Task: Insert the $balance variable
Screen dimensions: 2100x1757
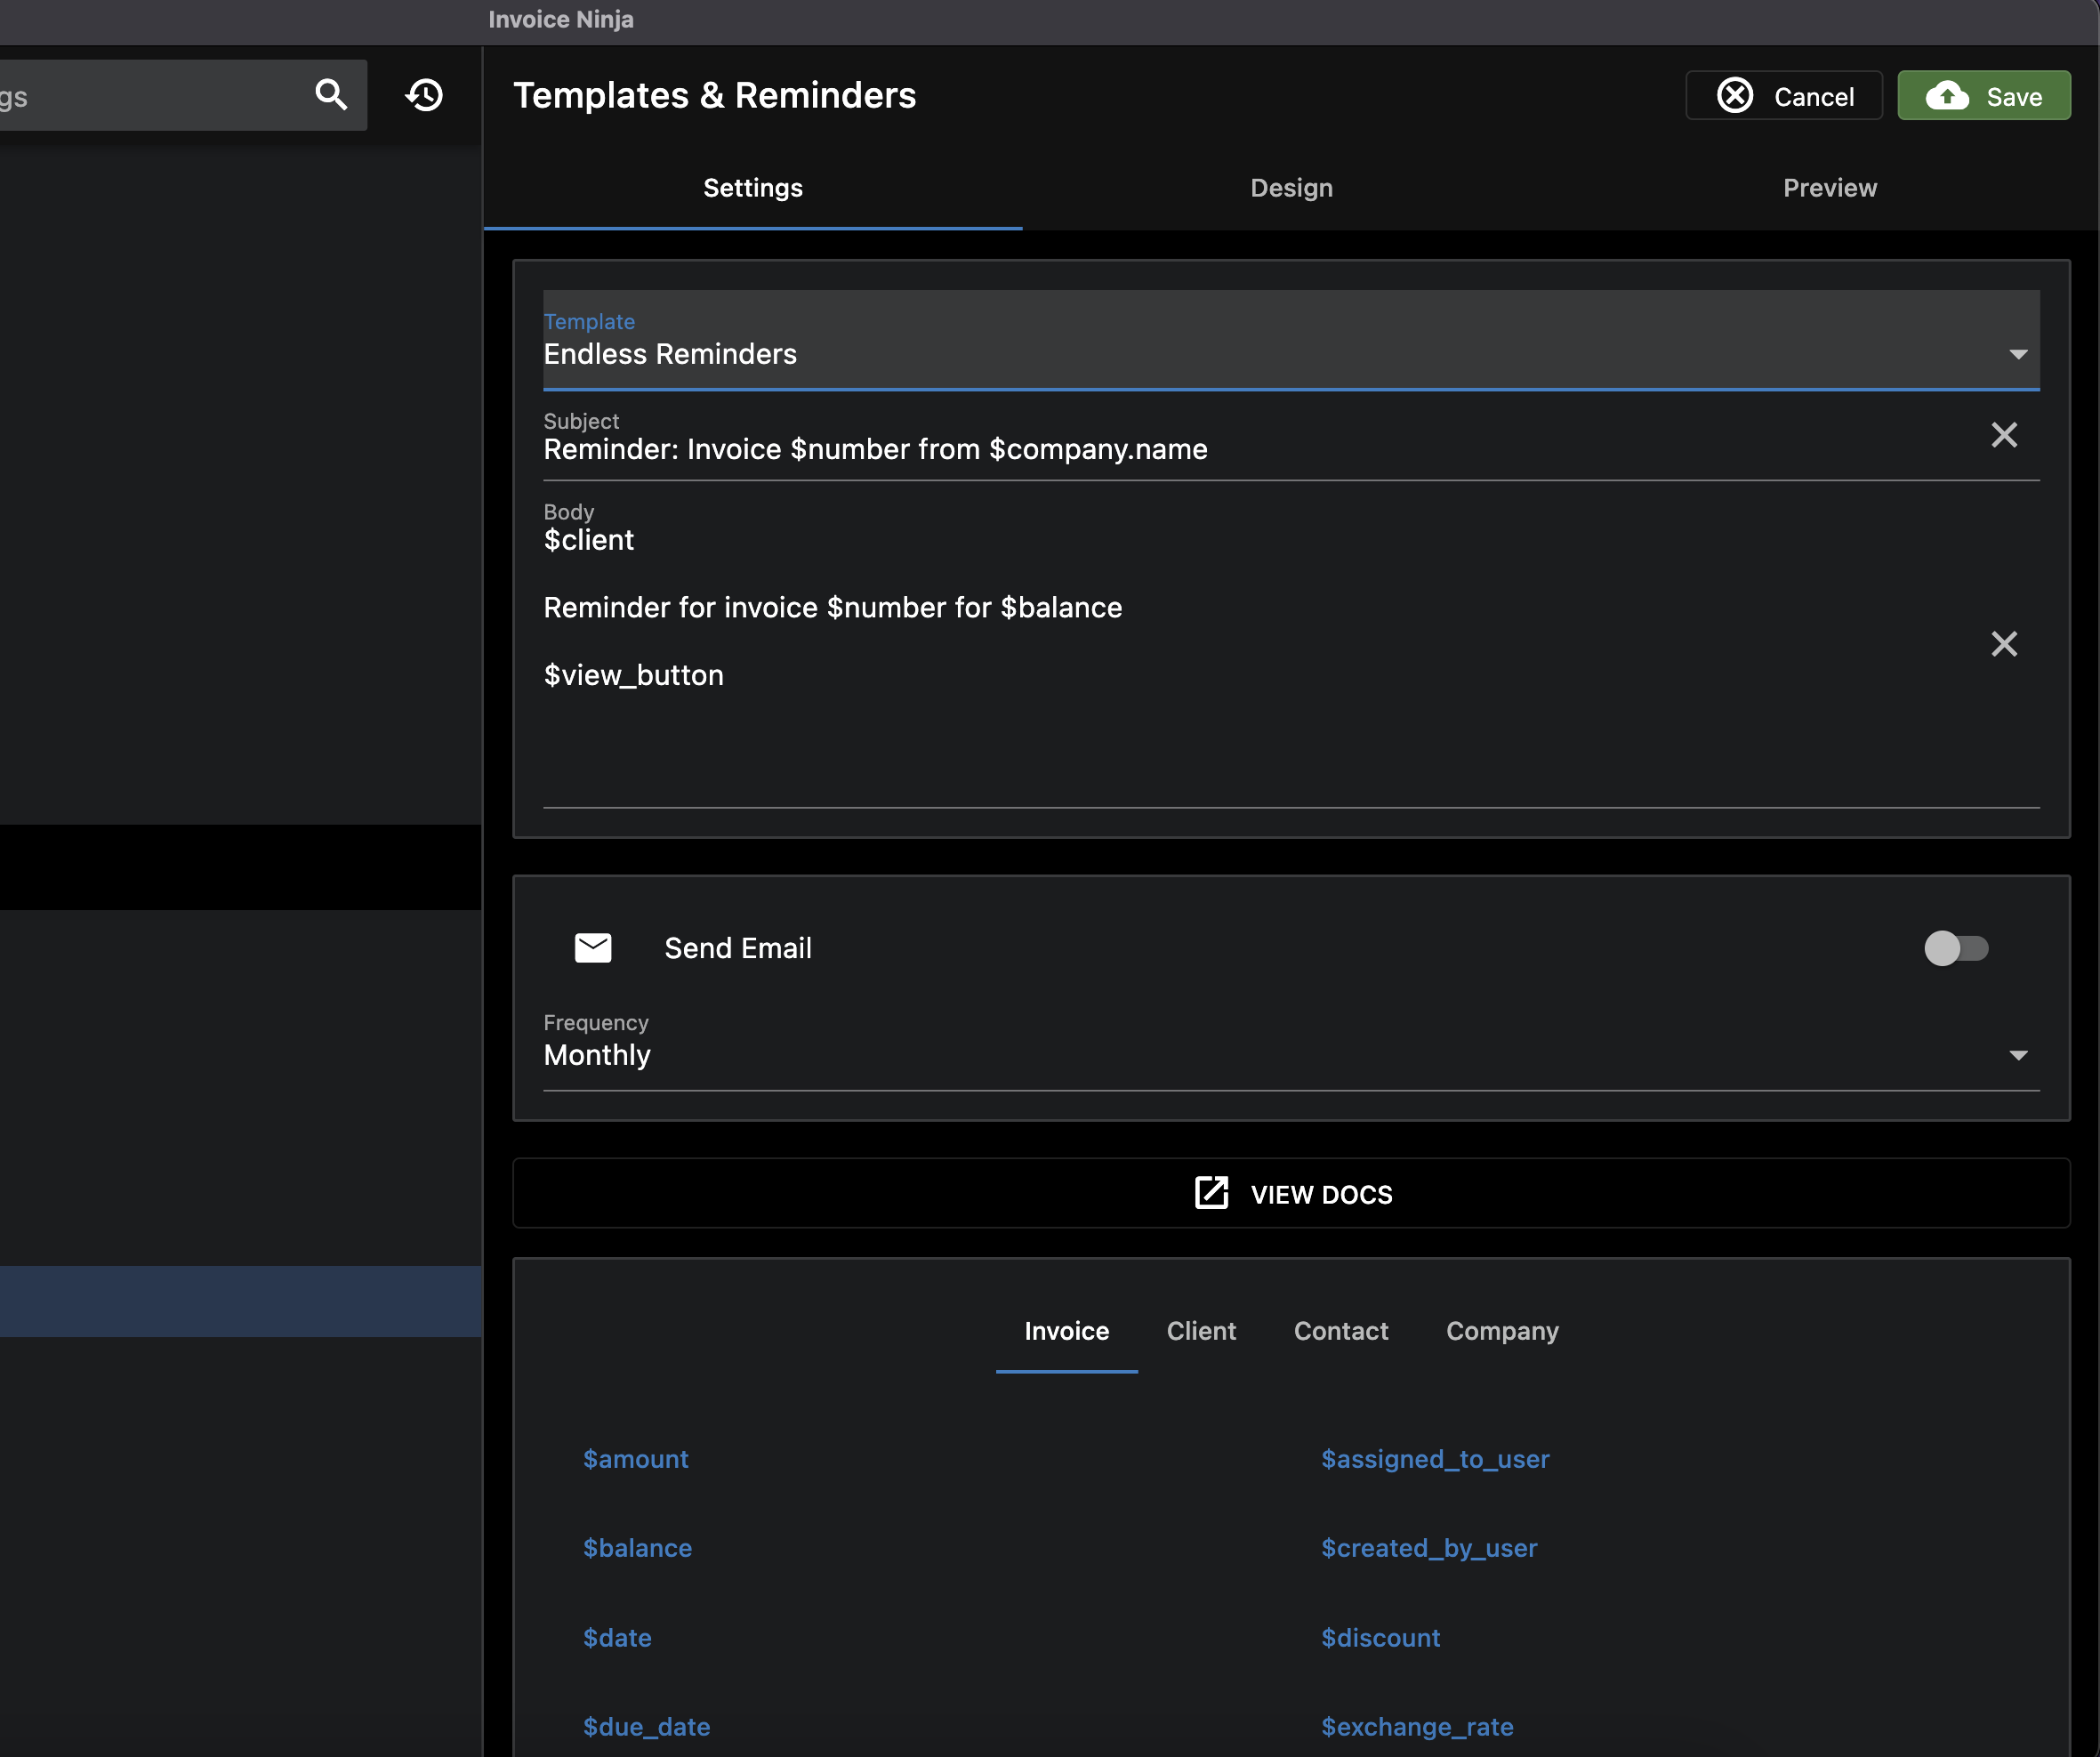Action: (637, 1548)
